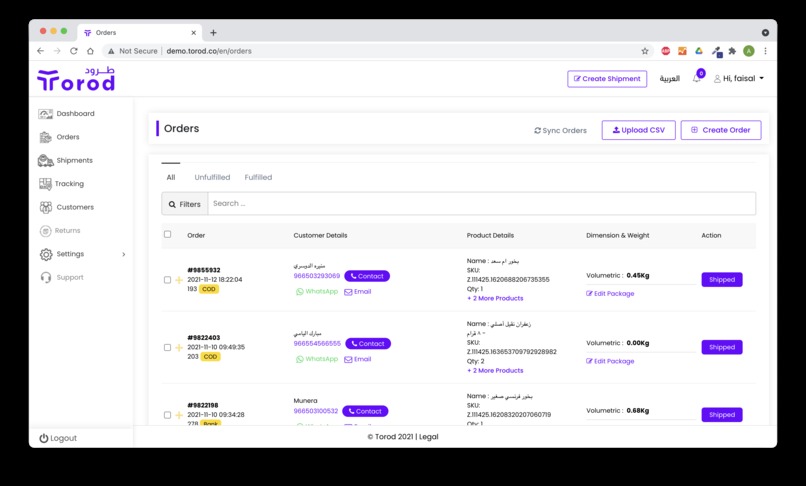Focus the orders Search field
The height and width of the screenshot is (486, 806).
click(482, 204)
